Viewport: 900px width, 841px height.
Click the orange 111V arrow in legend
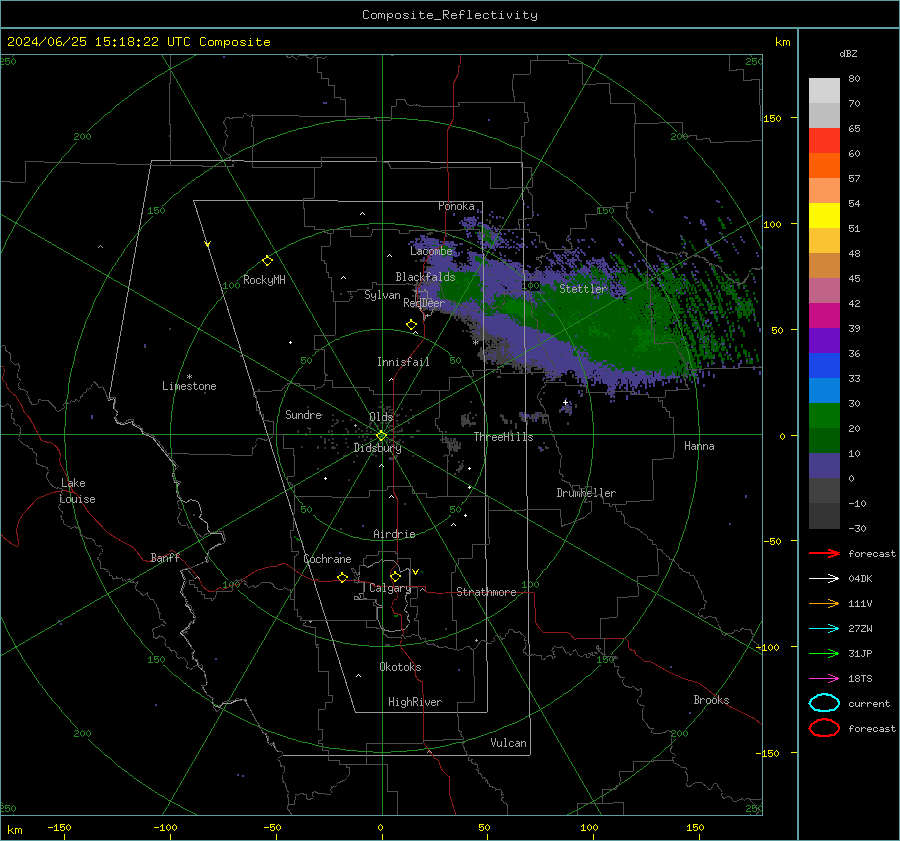point(824,603)
